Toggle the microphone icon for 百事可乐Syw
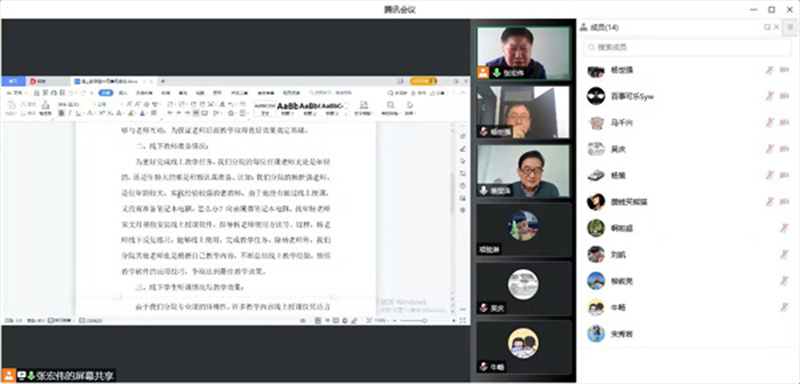 (x=769, y=96)
